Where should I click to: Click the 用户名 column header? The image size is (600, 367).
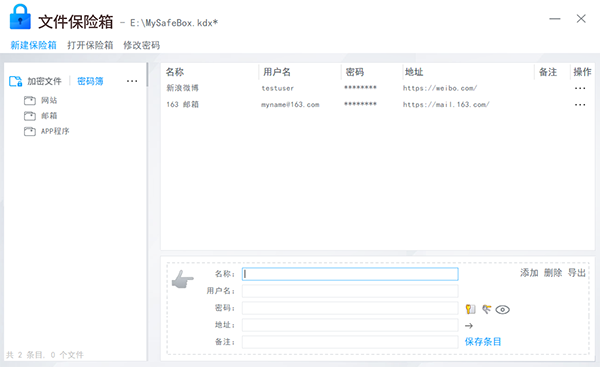coord(277,72)
